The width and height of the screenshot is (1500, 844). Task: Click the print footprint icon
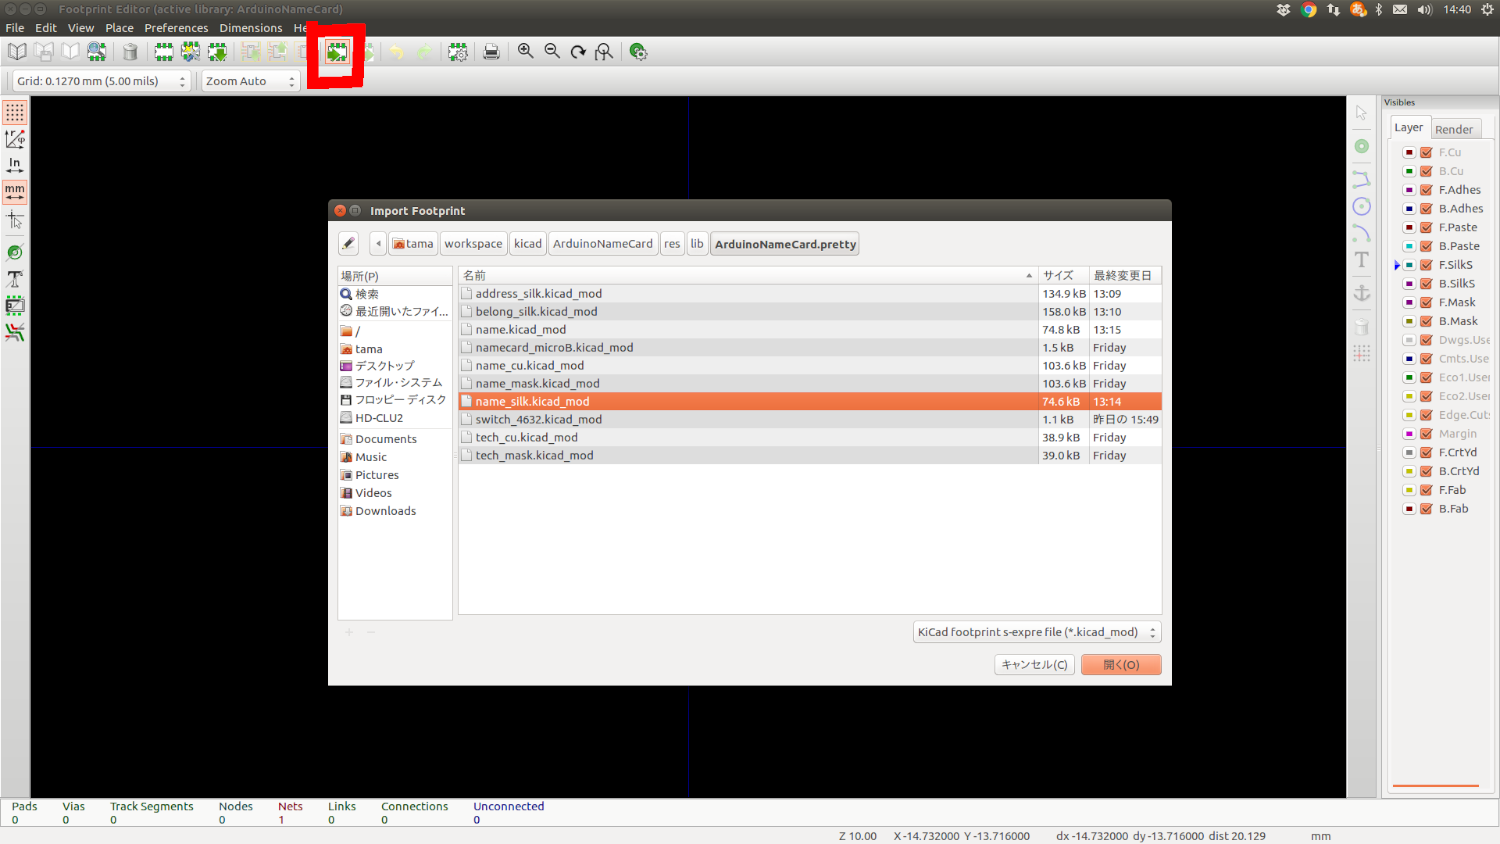click(x=491, y=52)
